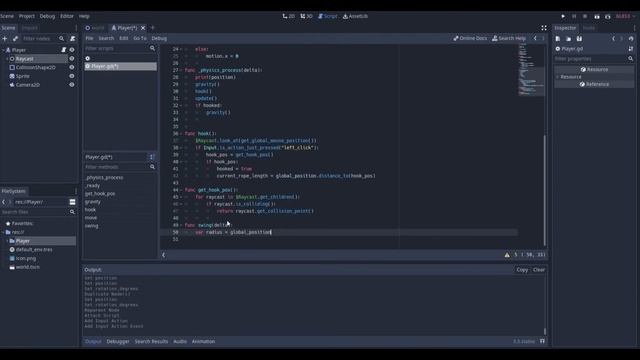This screenshot has width=640, height=360.
Task: Hide the Camera2D node
Action: 72,85
